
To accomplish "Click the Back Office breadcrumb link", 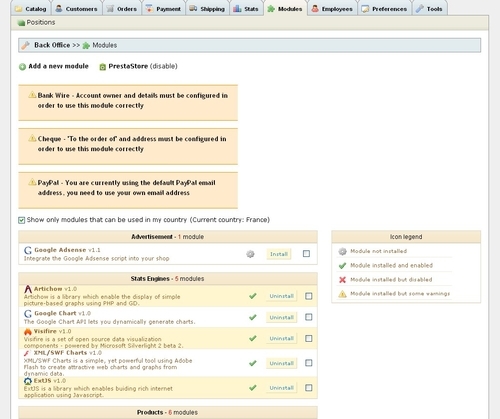I will pos(52,45).
